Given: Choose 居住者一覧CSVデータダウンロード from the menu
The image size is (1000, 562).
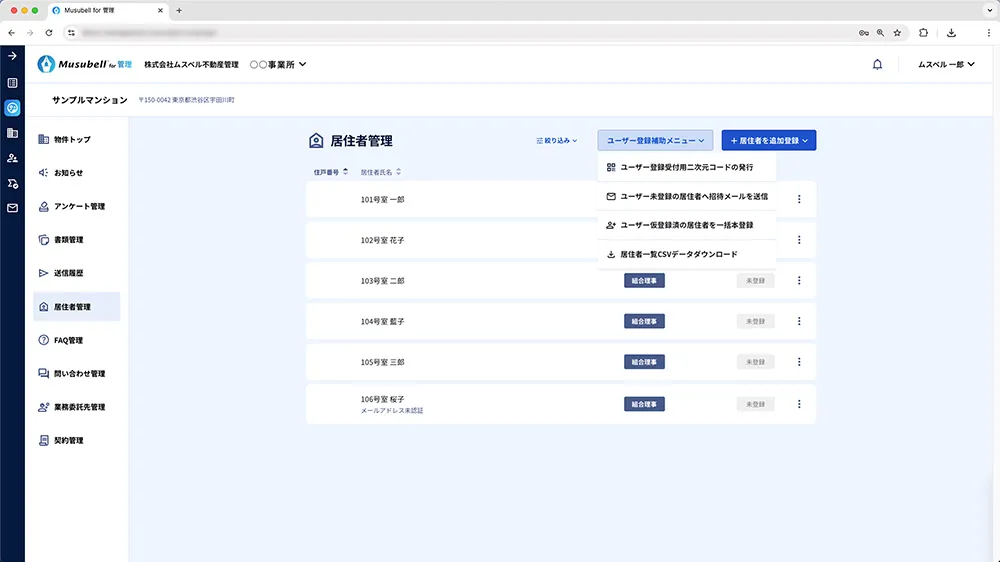Looking at the screenshot, I should [x=678, y=254].
